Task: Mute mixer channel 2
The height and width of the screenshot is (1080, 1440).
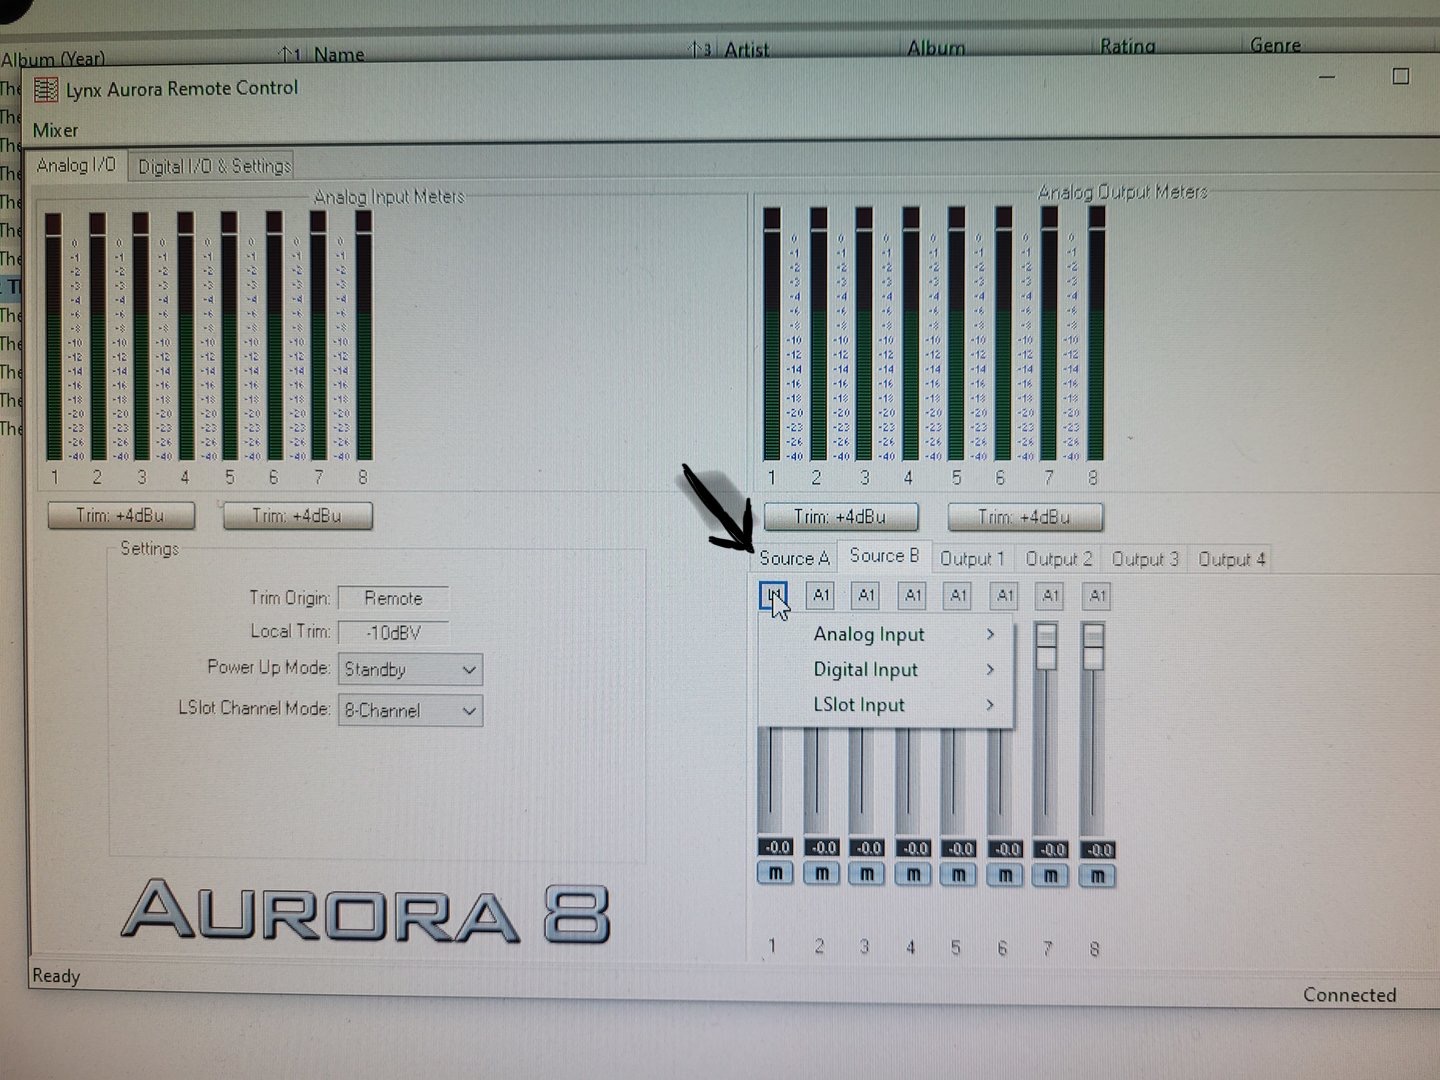Action: (x=822, y=873)
